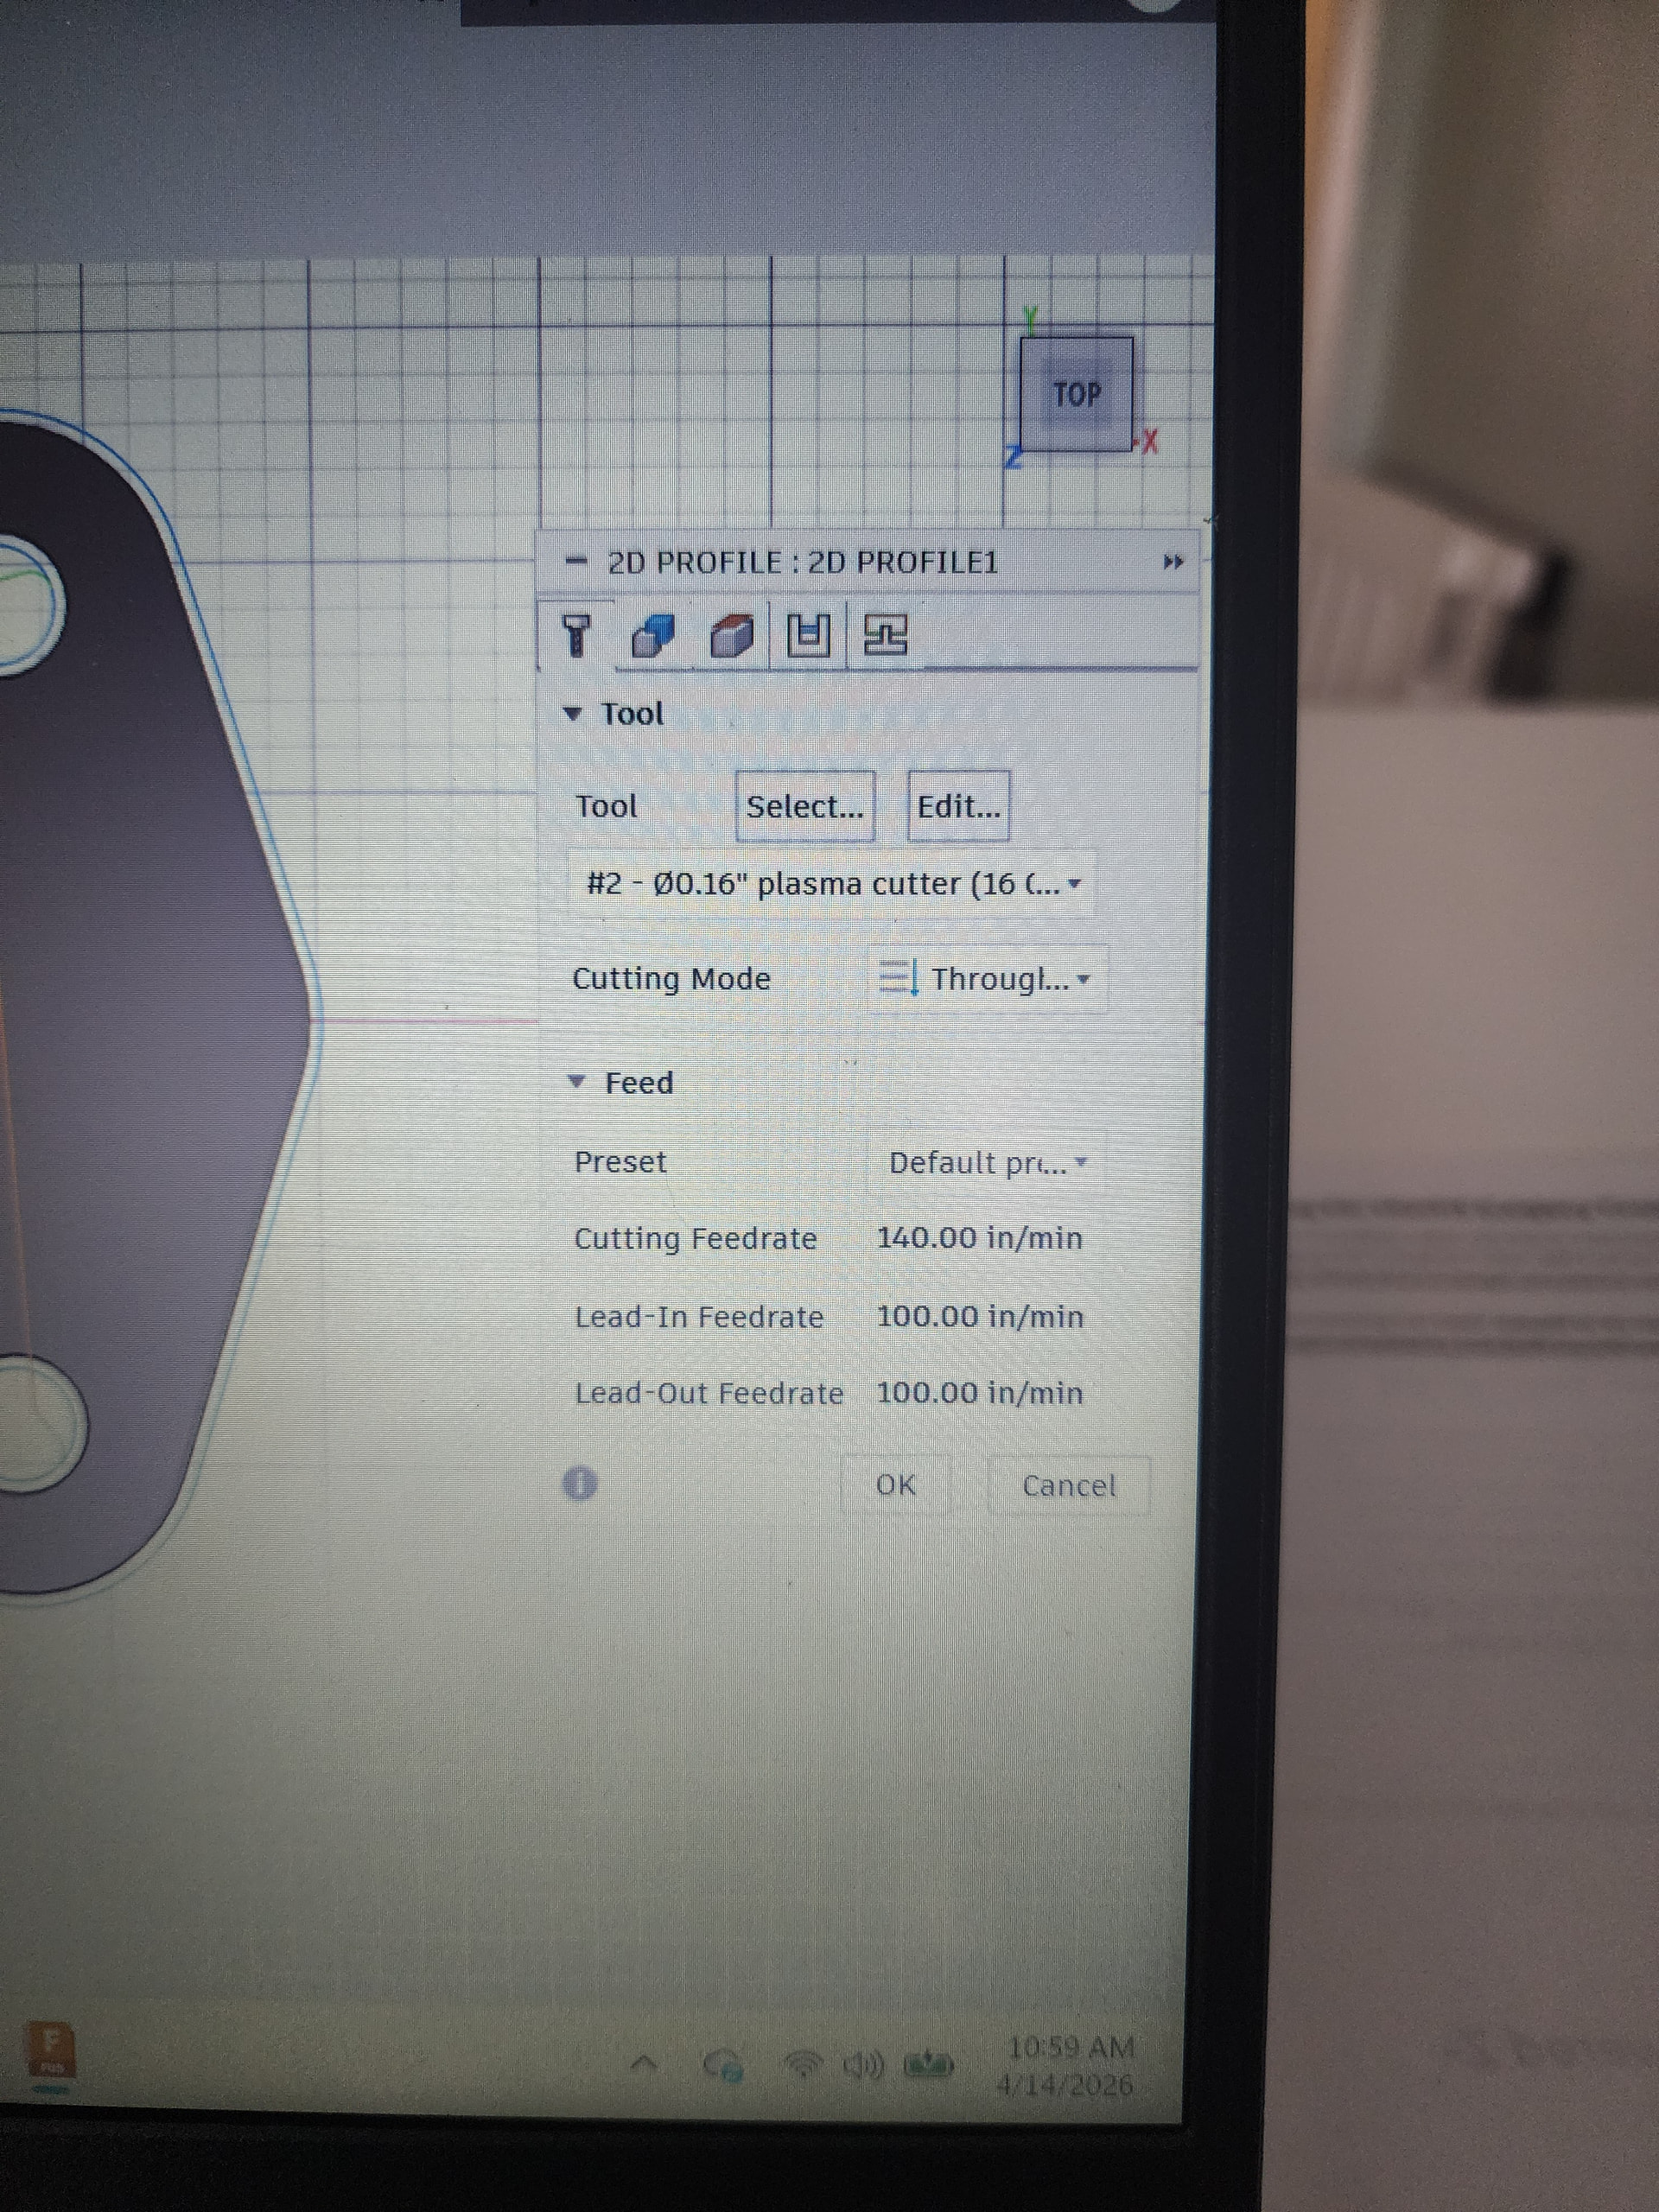This screenshot has height=2212, width=1659.
Task: Click the Wi-Fi icon in system tray
Action: point(803,2063)
